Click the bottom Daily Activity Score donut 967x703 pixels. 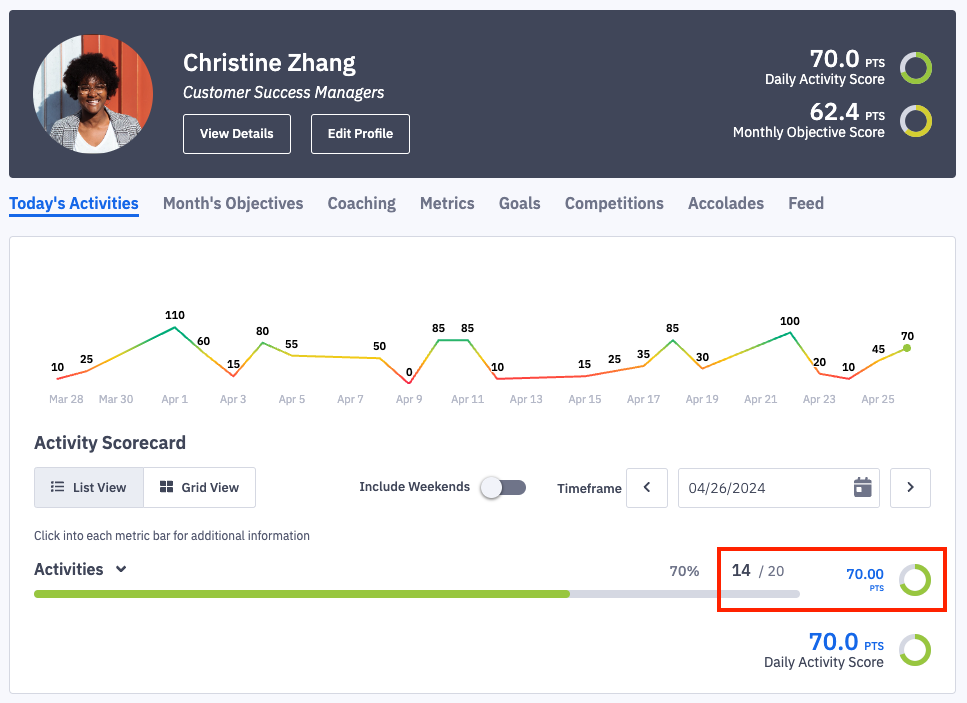click(914, 650)
